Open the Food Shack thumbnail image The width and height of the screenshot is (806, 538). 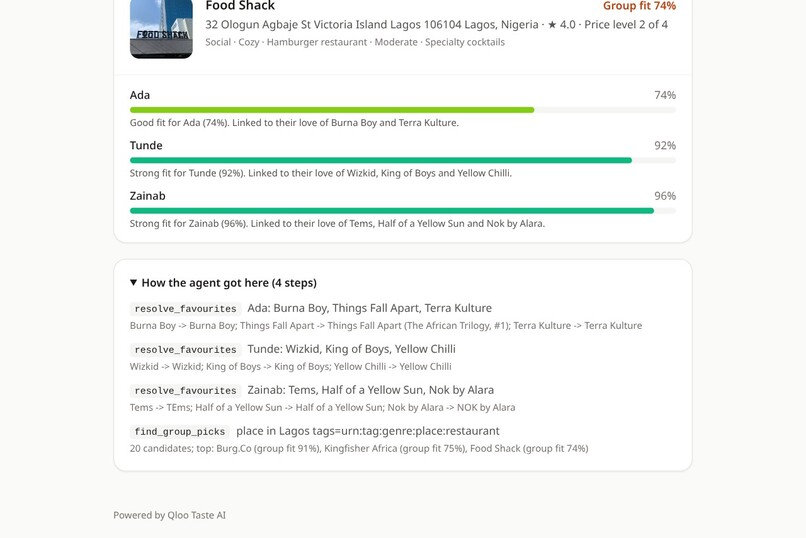[x=161, y=29]
